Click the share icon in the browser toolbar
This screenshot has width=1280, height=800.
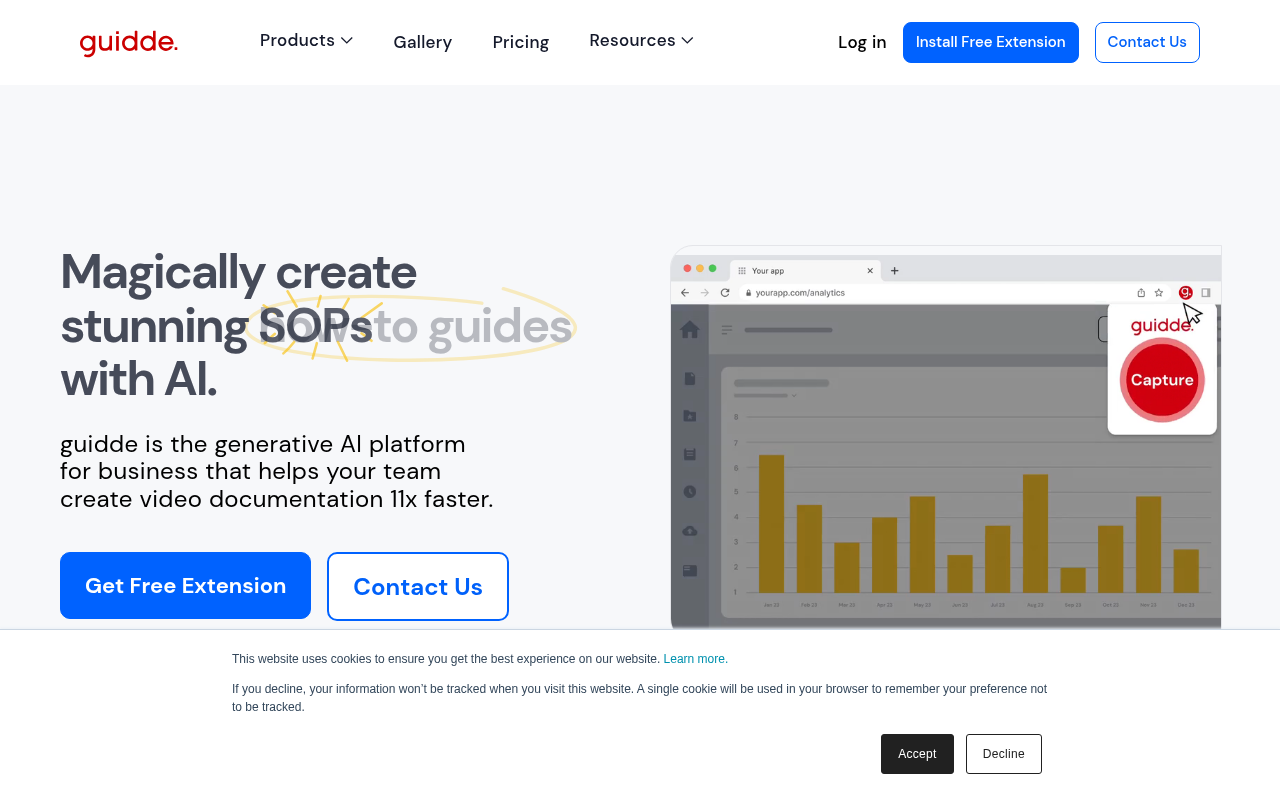coord(1141,292)
